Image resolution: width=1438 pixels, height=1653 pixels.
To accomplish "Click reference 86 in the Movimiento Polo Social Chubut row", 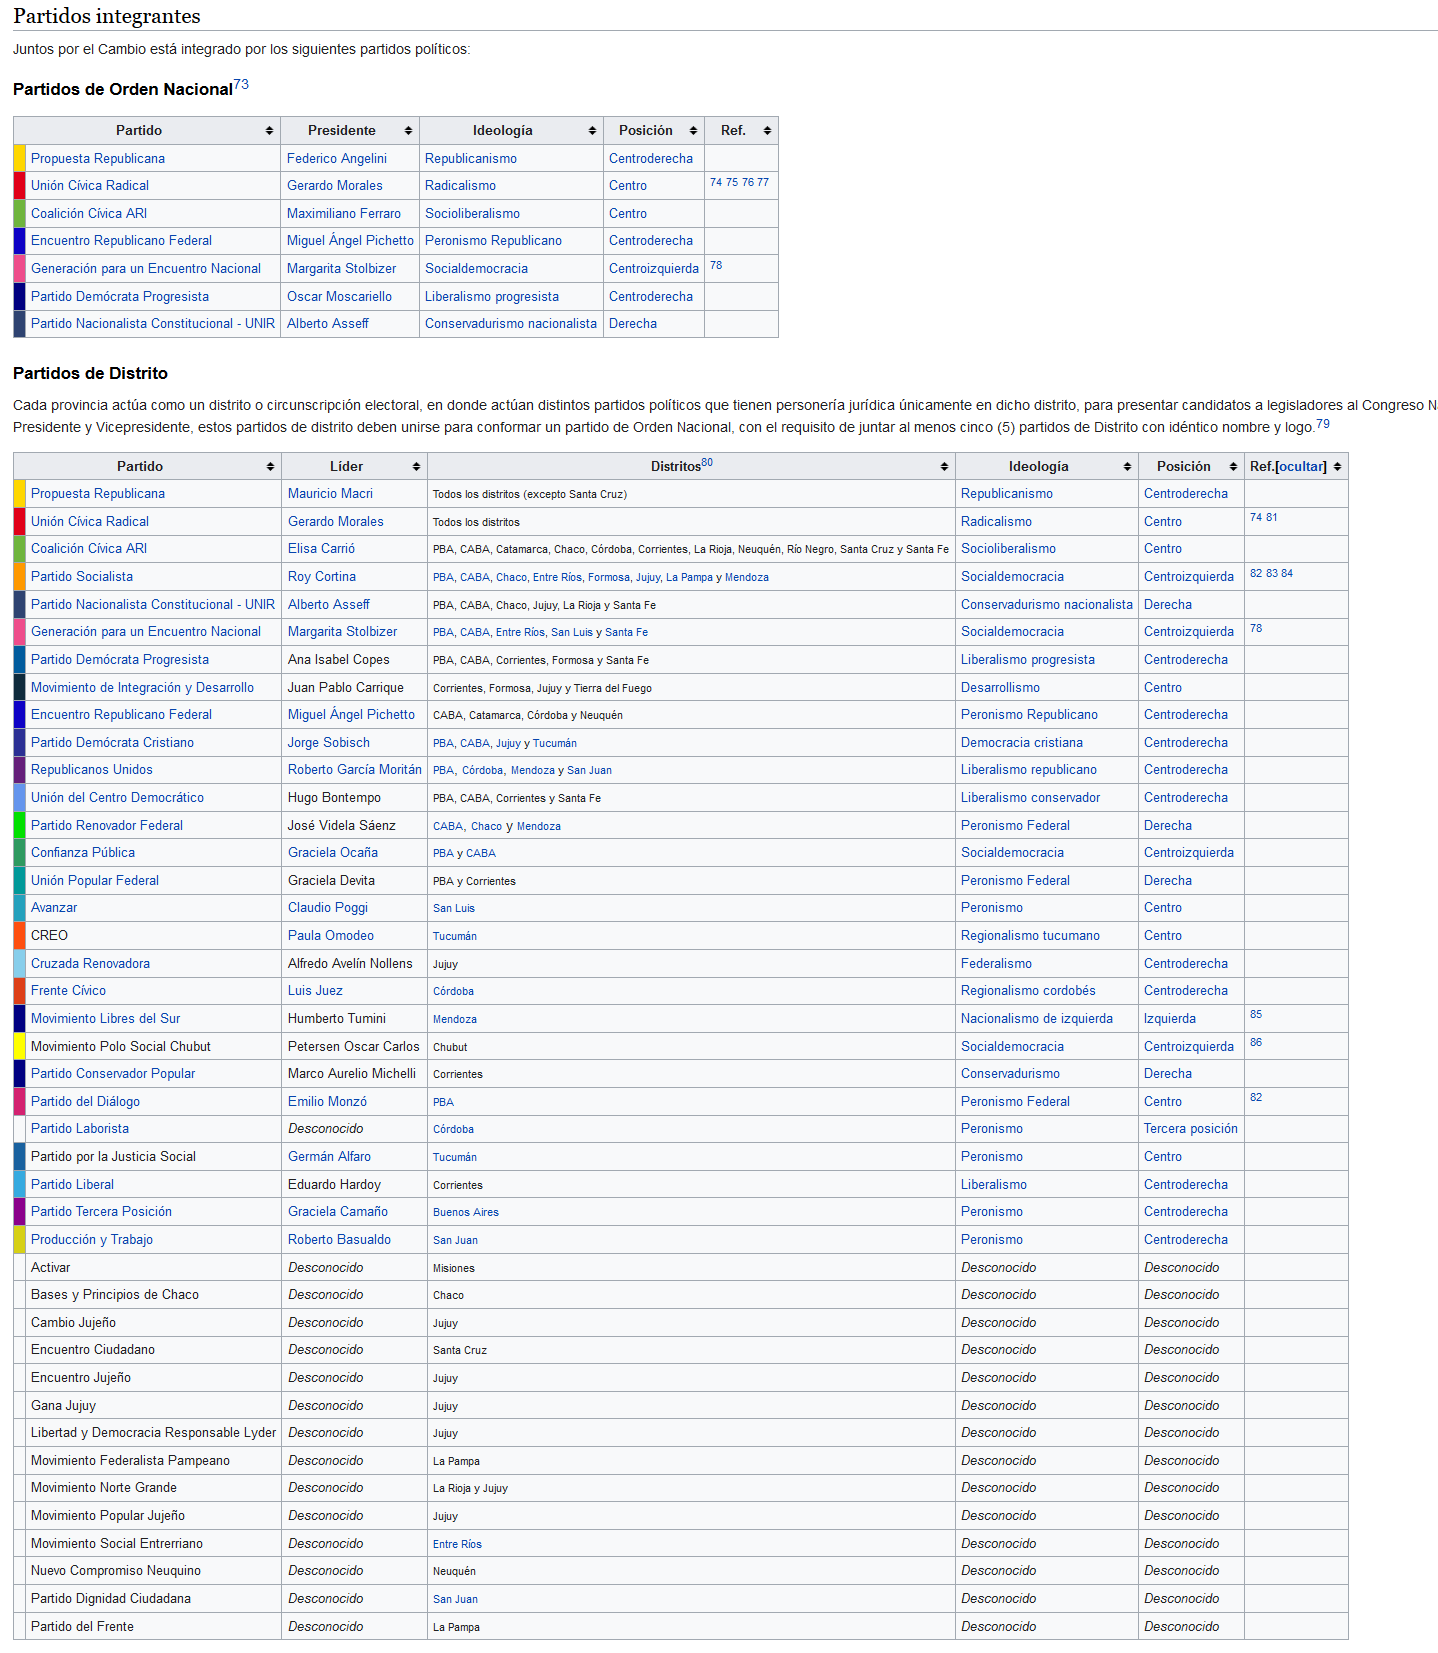I will pos(1256,1042).
